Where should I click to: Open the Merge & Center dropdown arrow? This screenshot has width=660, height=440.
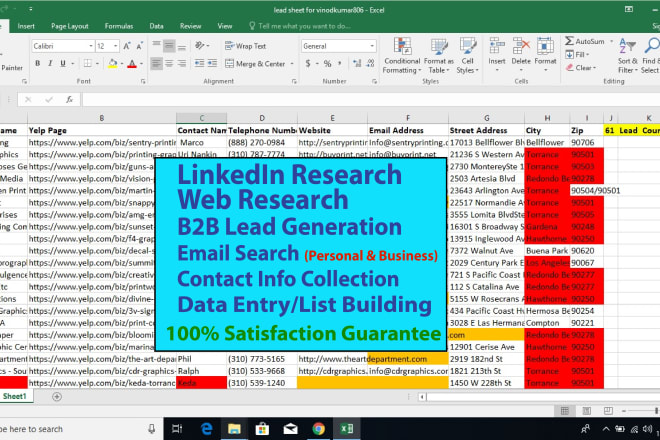point(292,64)
